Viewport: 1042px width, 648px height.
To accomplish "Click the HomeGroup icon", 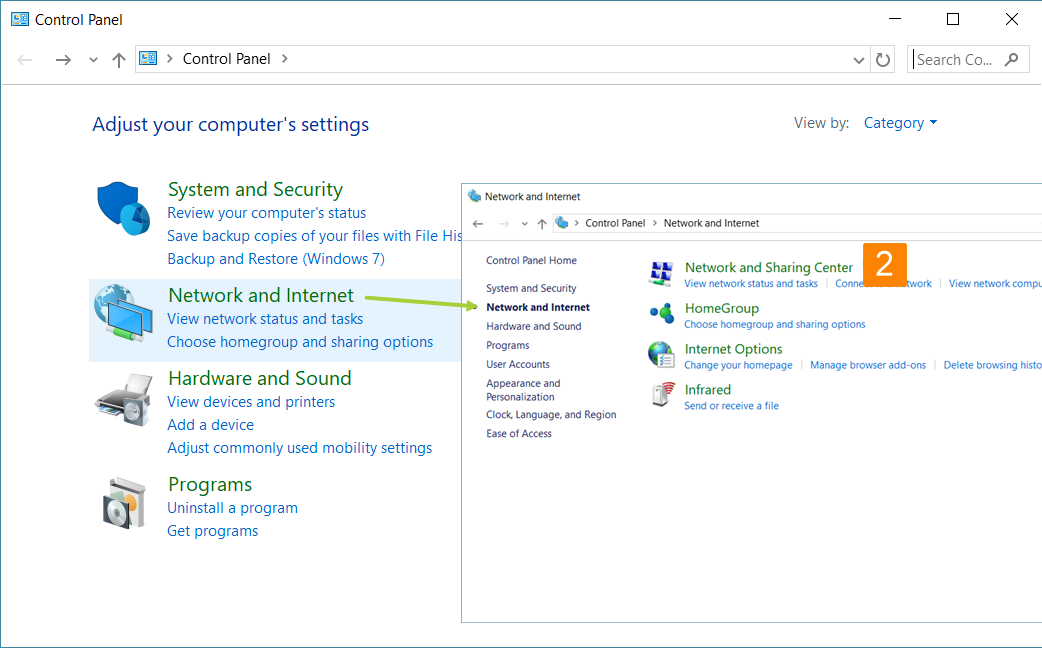I will click(x=661, y=314).
